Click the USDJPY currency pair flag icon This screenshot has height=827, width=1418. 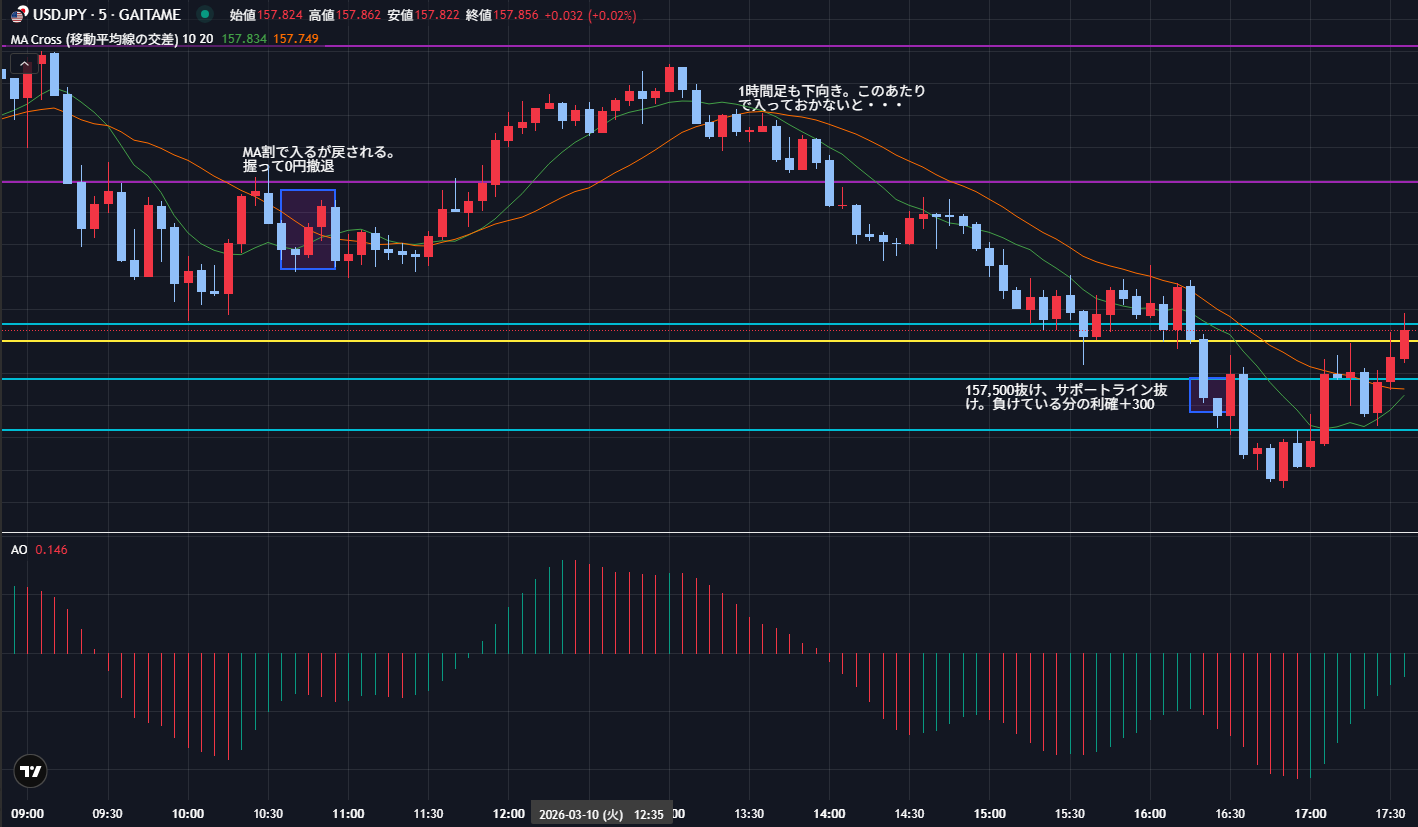click(19, 15)
